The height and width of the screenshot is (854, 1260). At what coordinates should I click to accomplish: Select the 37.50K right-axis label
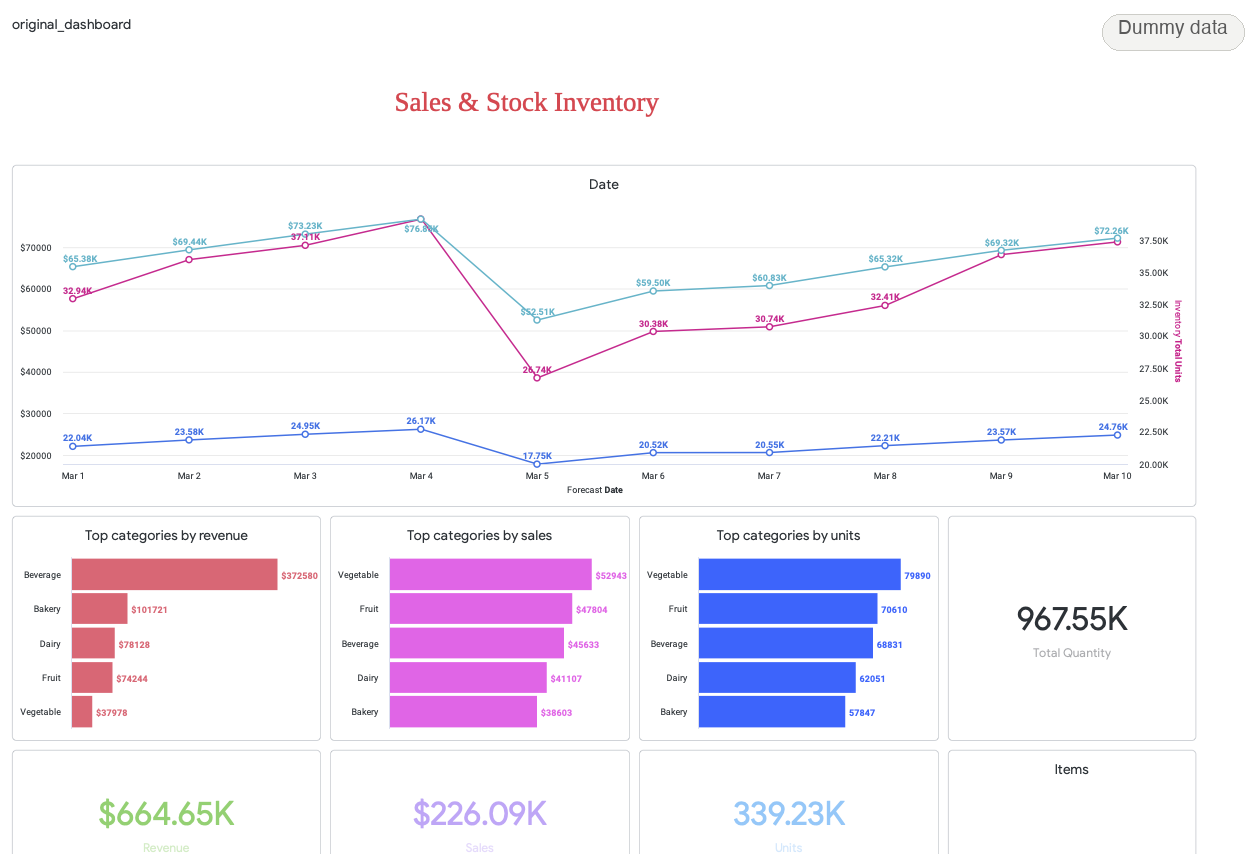[x=1153, y=241]
